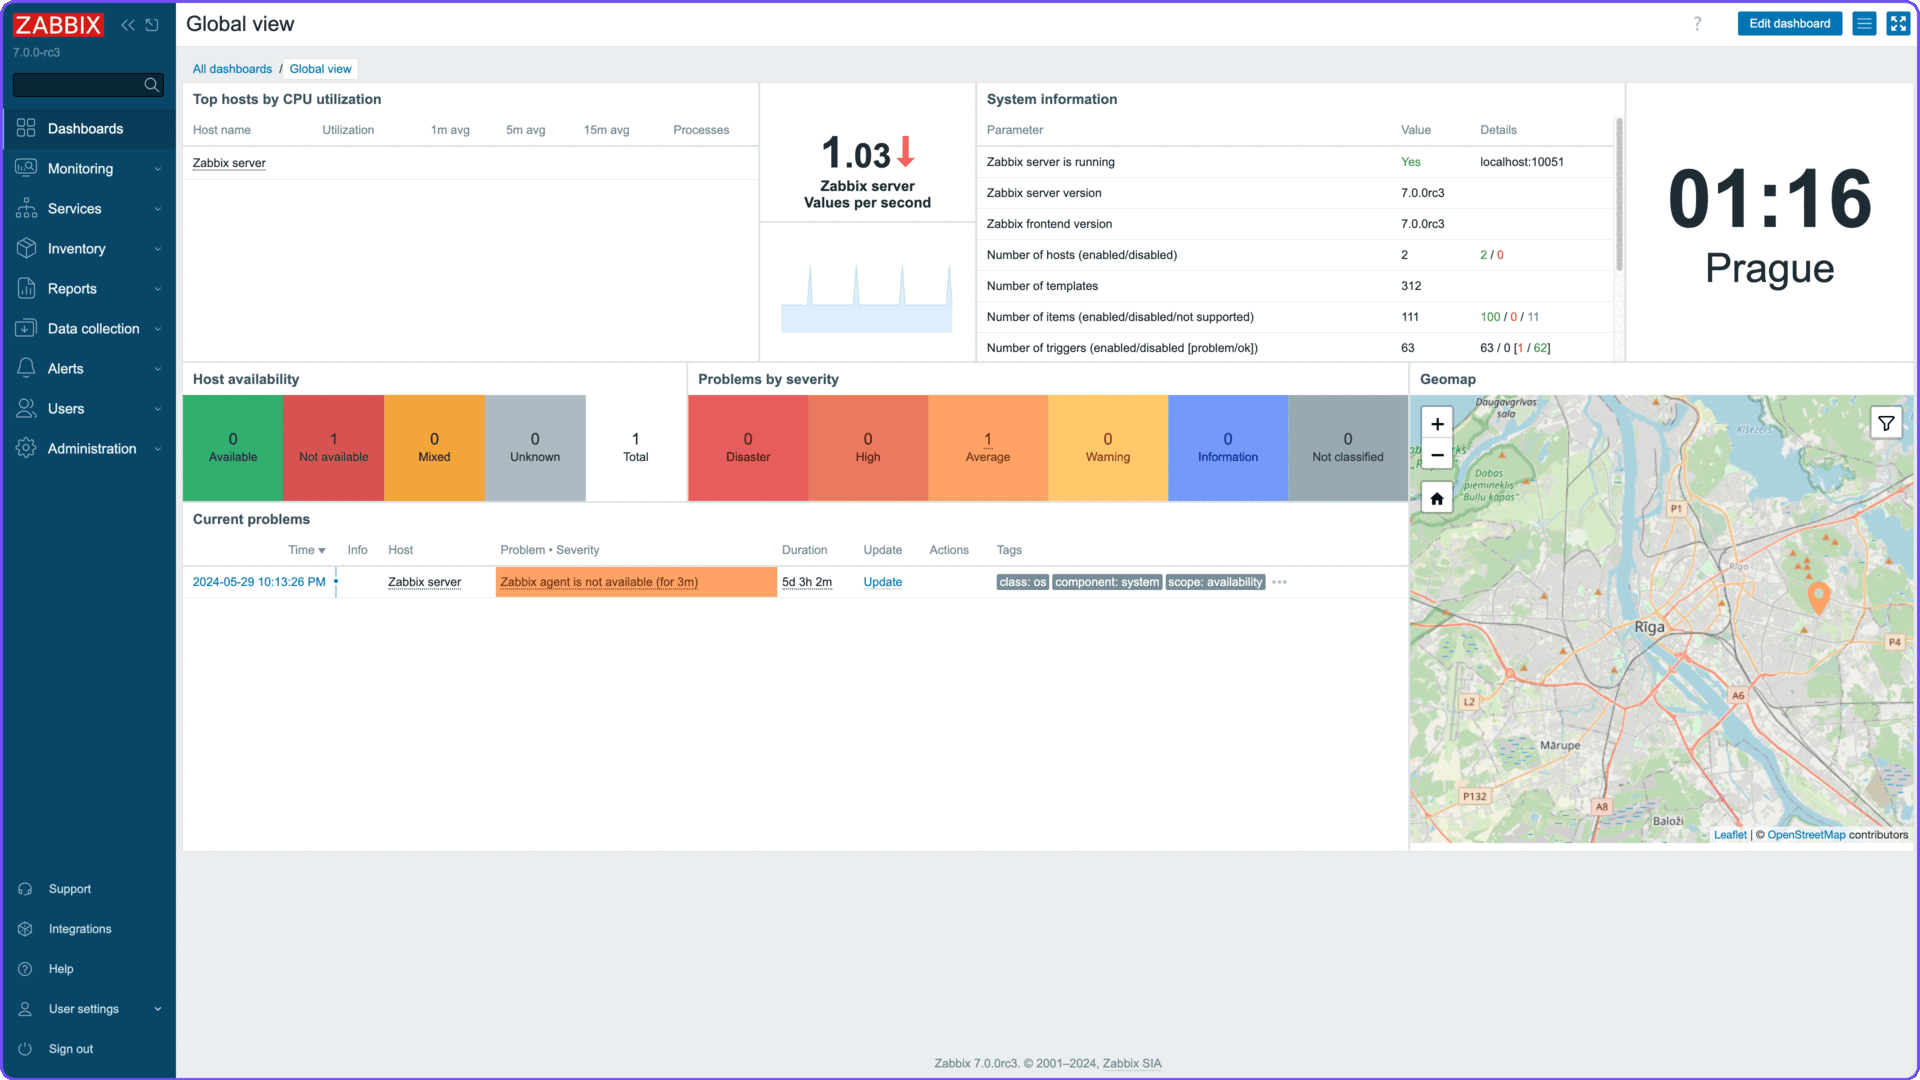Toggle the Not available host filter
Screen dimensions: 1920x1080
[x=334, y=447]
